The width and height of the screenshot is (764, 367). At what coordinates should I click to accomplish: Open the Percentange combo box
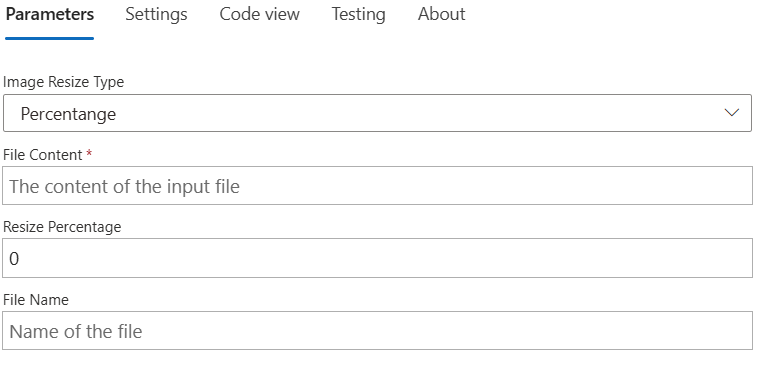click(377, 113)
